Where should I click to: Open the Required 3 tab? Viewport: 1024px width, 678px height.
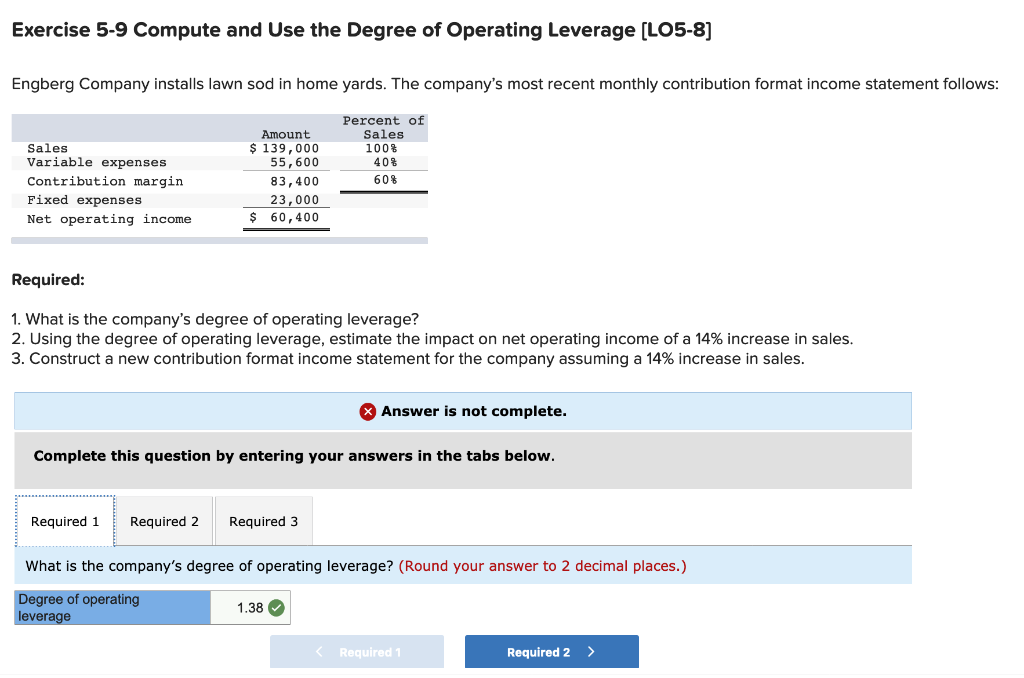263,520
